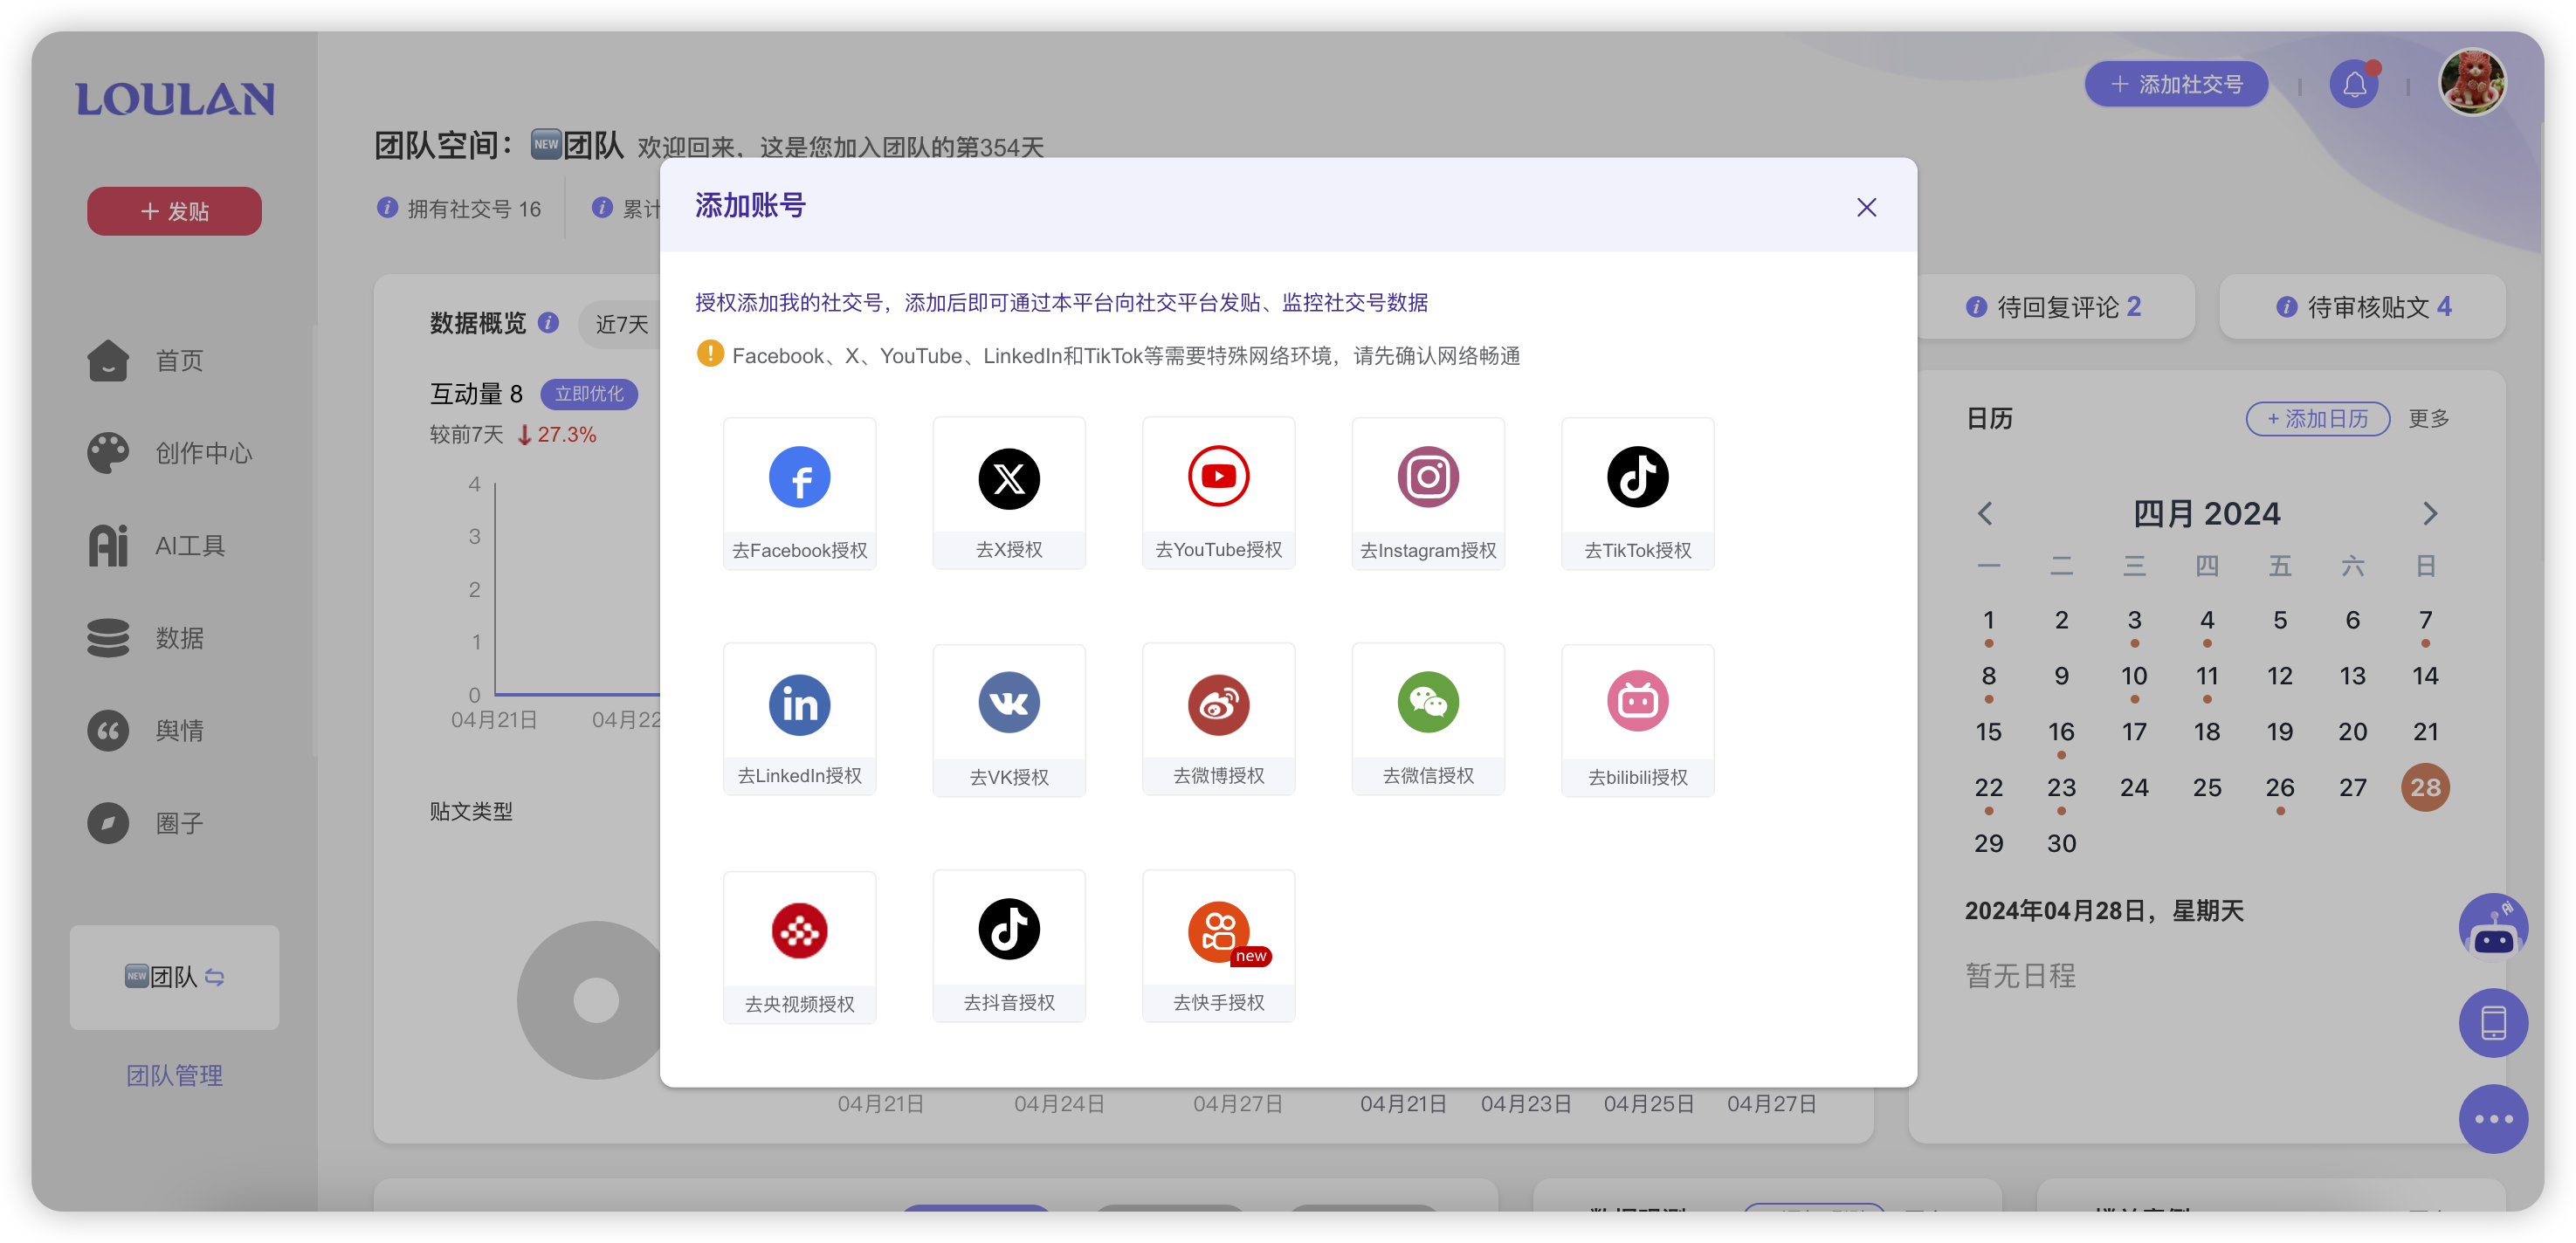The height and width of the screenshot is (1243, 2576).
Task: Open 待审核贴文 card
Action: (2362, 306)
